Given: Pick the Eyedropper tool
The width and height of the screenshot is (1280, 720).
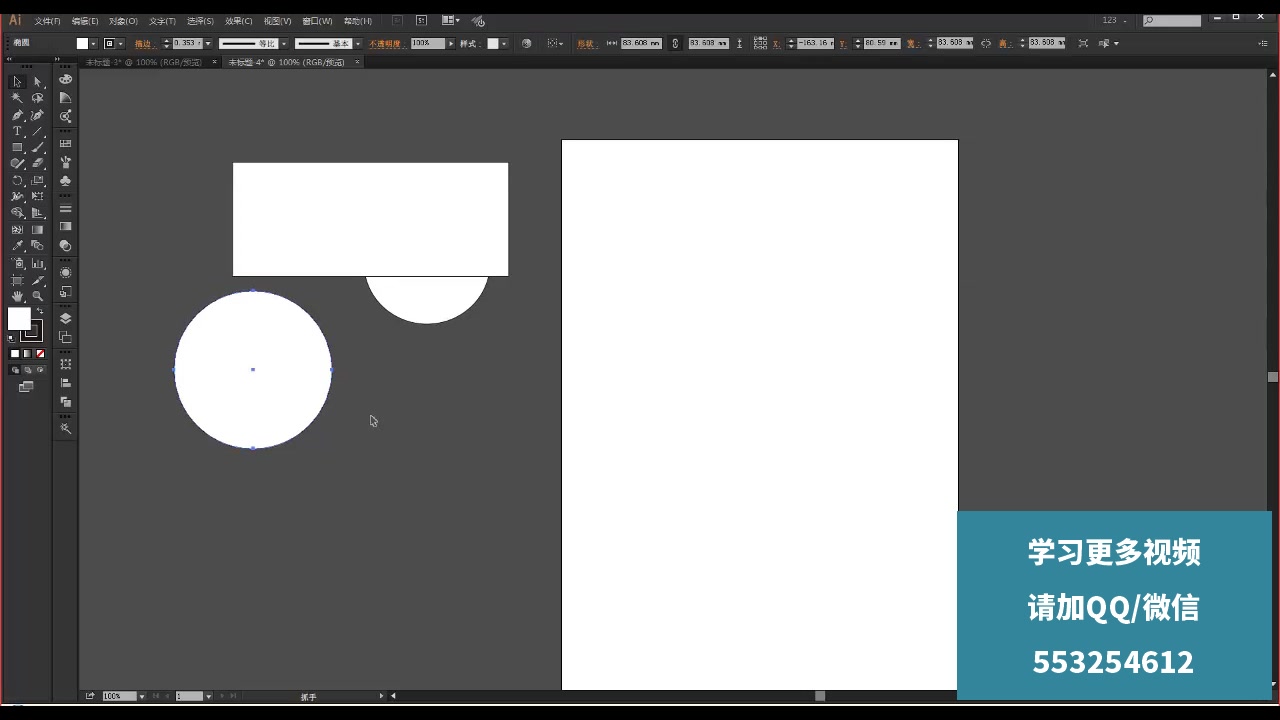Looking at the screenshot, I should 17,245.
